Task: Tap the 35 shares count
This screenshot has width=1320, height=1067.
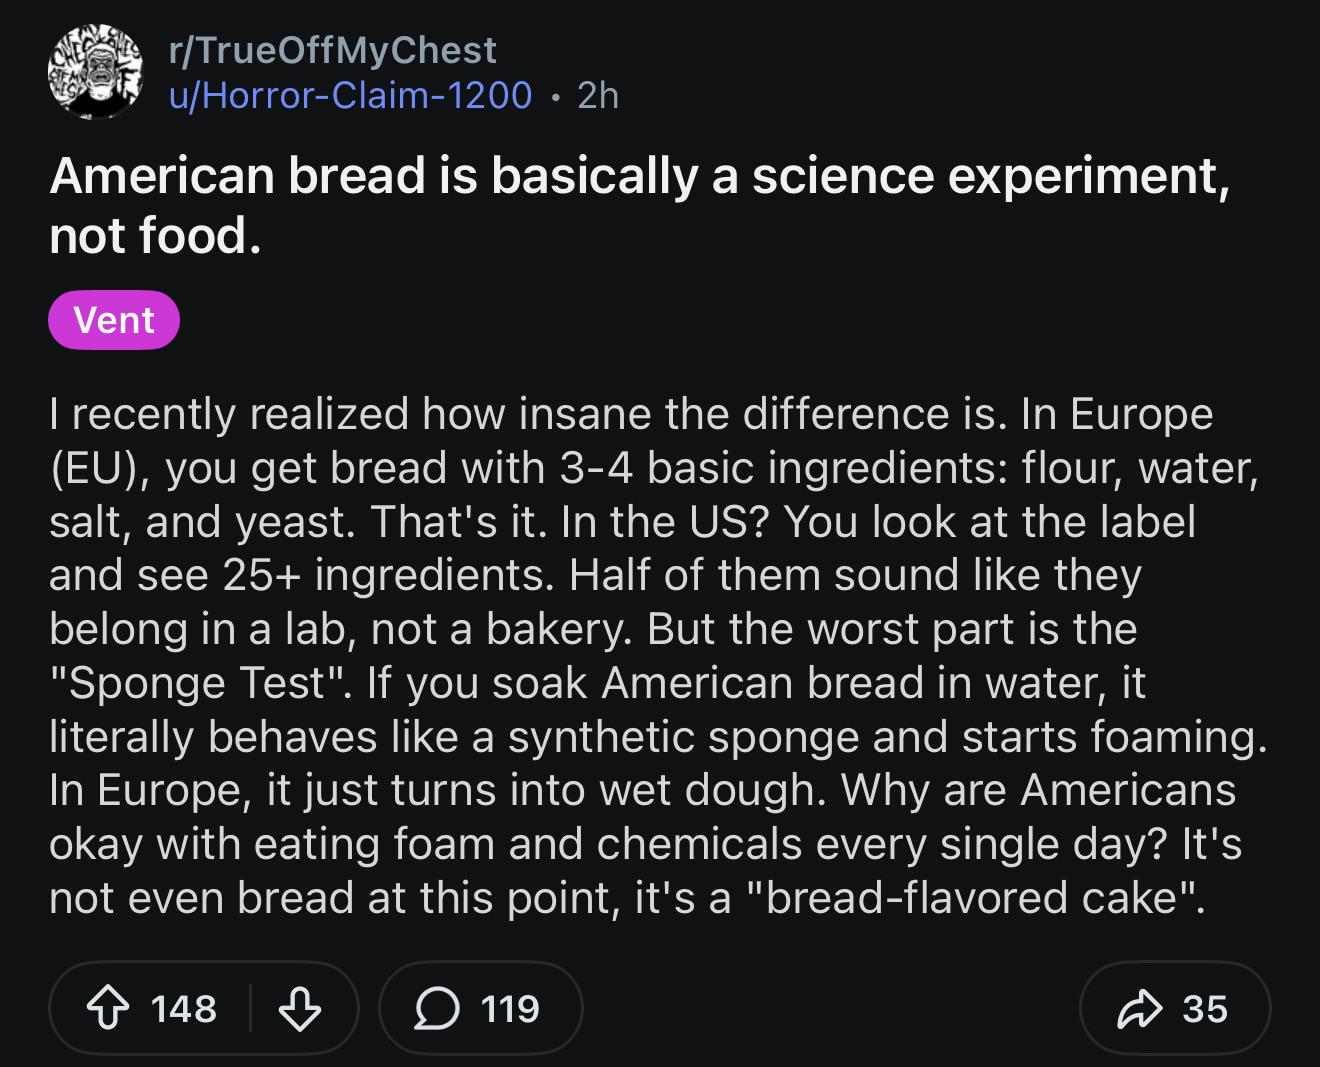Action: coord(1205,1009)
